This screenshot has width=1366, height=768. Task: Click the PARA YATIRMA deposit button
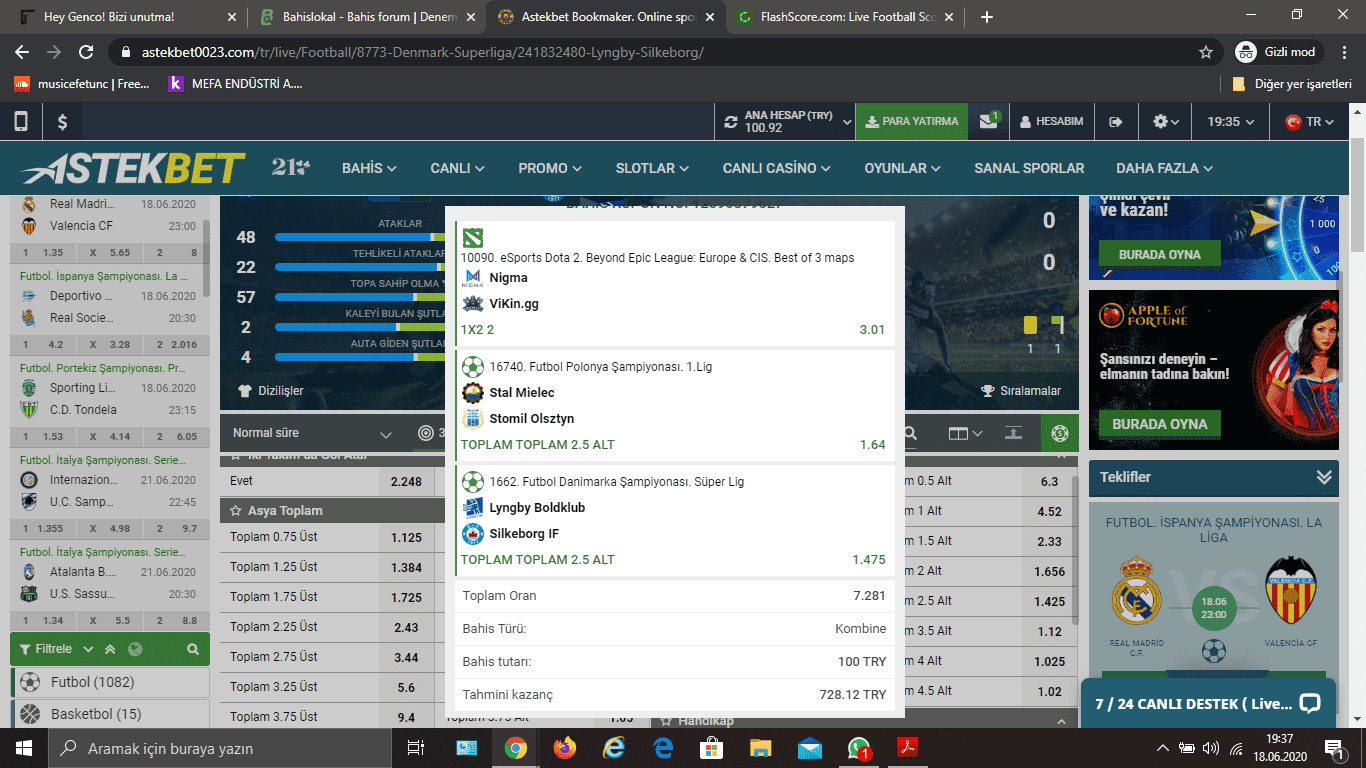[x=912, y=122]
